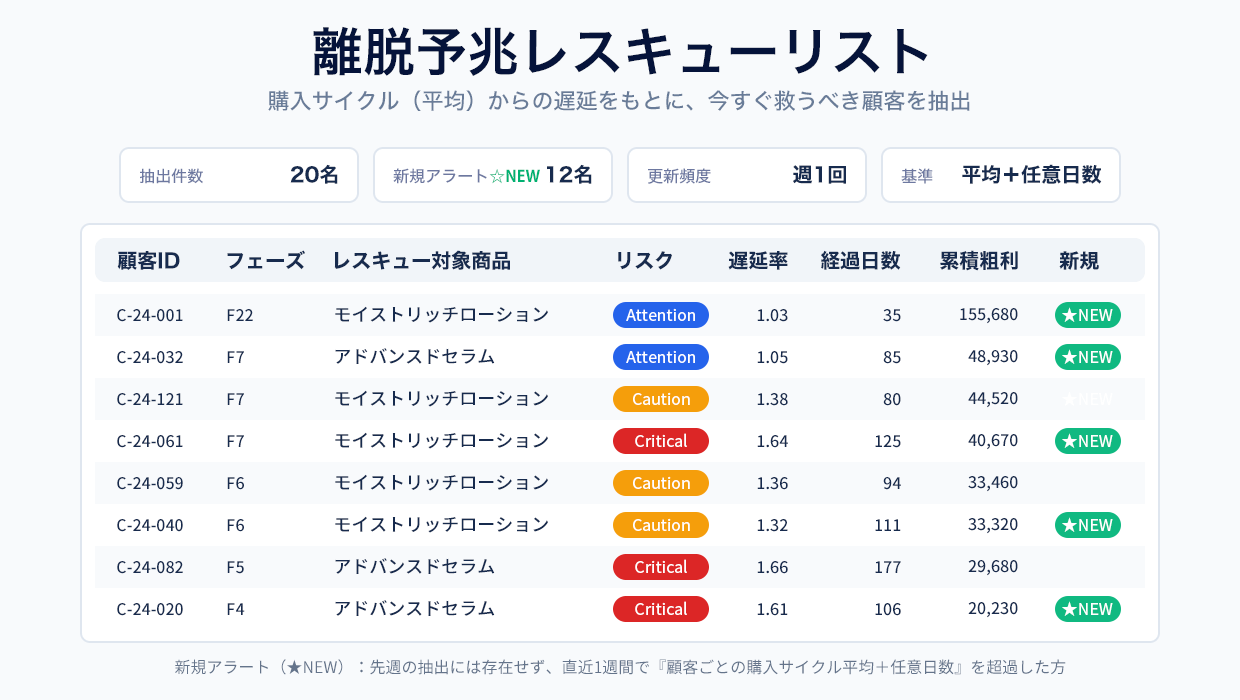Click the ★NEW badge in the C-24-032 row

tap(1087, 357)
